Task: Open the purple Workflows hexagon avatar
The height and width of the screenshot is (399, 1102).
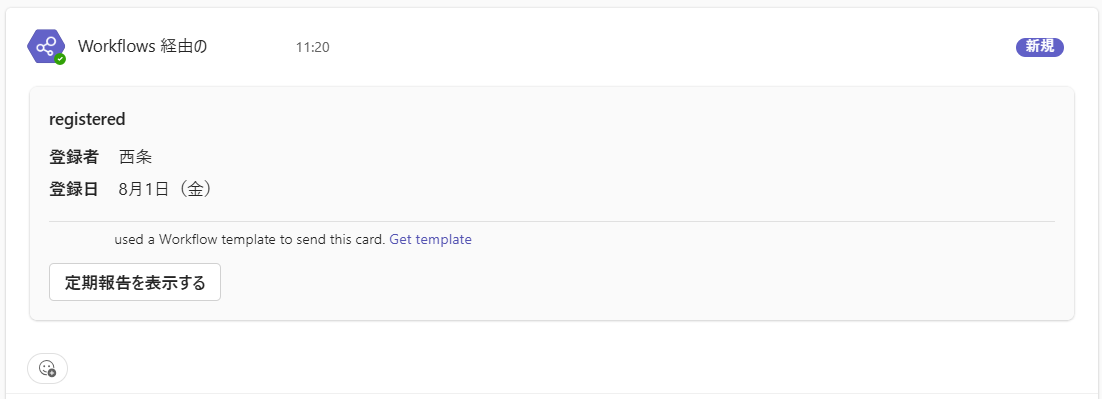Action: (x=46, y=47)
